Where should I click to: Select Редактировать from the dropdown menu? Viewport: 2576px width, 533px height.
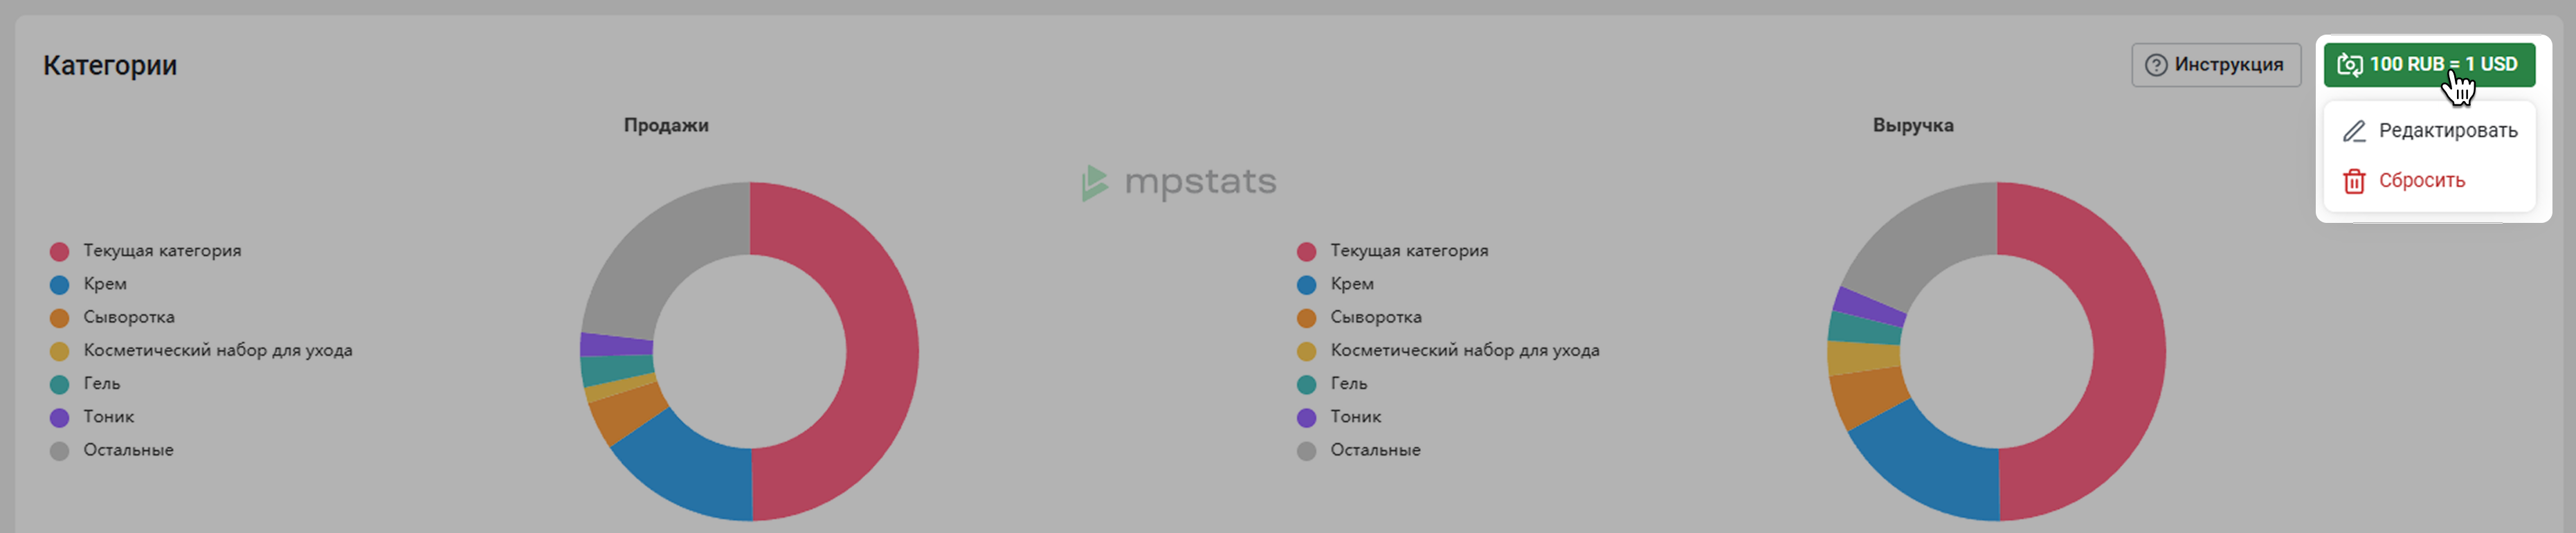[x=2430, y=131]
